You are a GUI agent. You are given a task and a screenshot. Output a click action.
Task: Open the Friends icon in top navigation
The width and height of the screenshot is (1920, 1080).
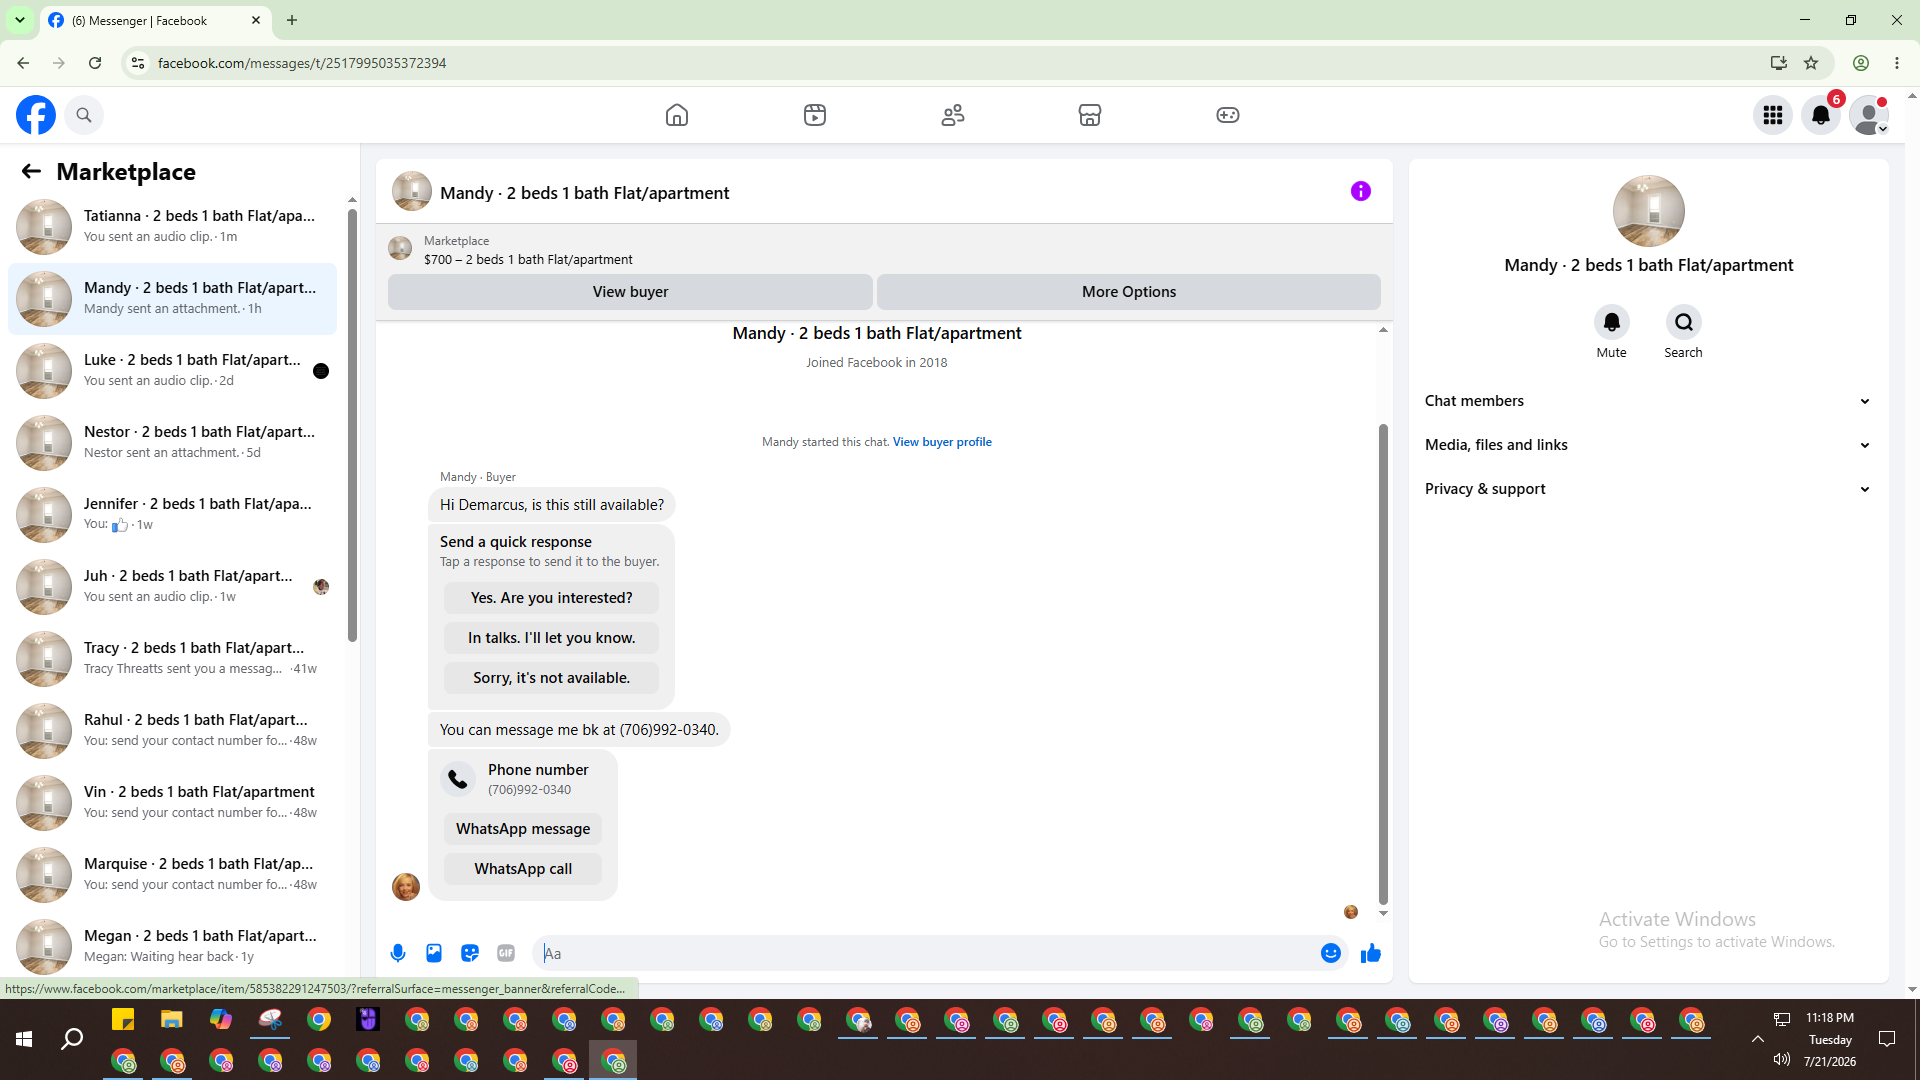tap(953, 115)
